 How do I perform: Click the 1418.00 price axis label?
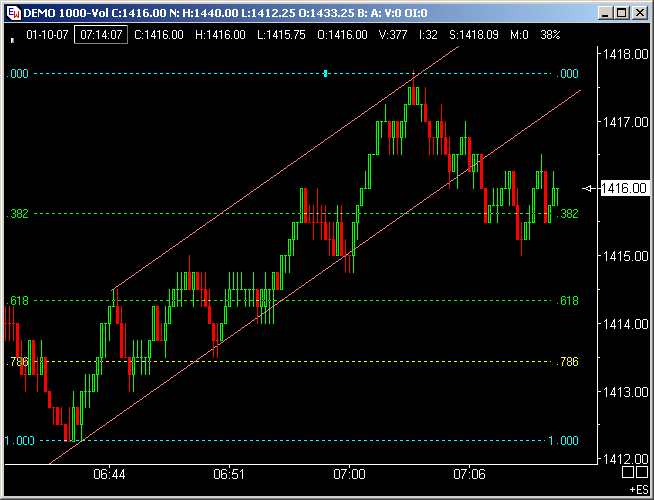click(625, 54)
